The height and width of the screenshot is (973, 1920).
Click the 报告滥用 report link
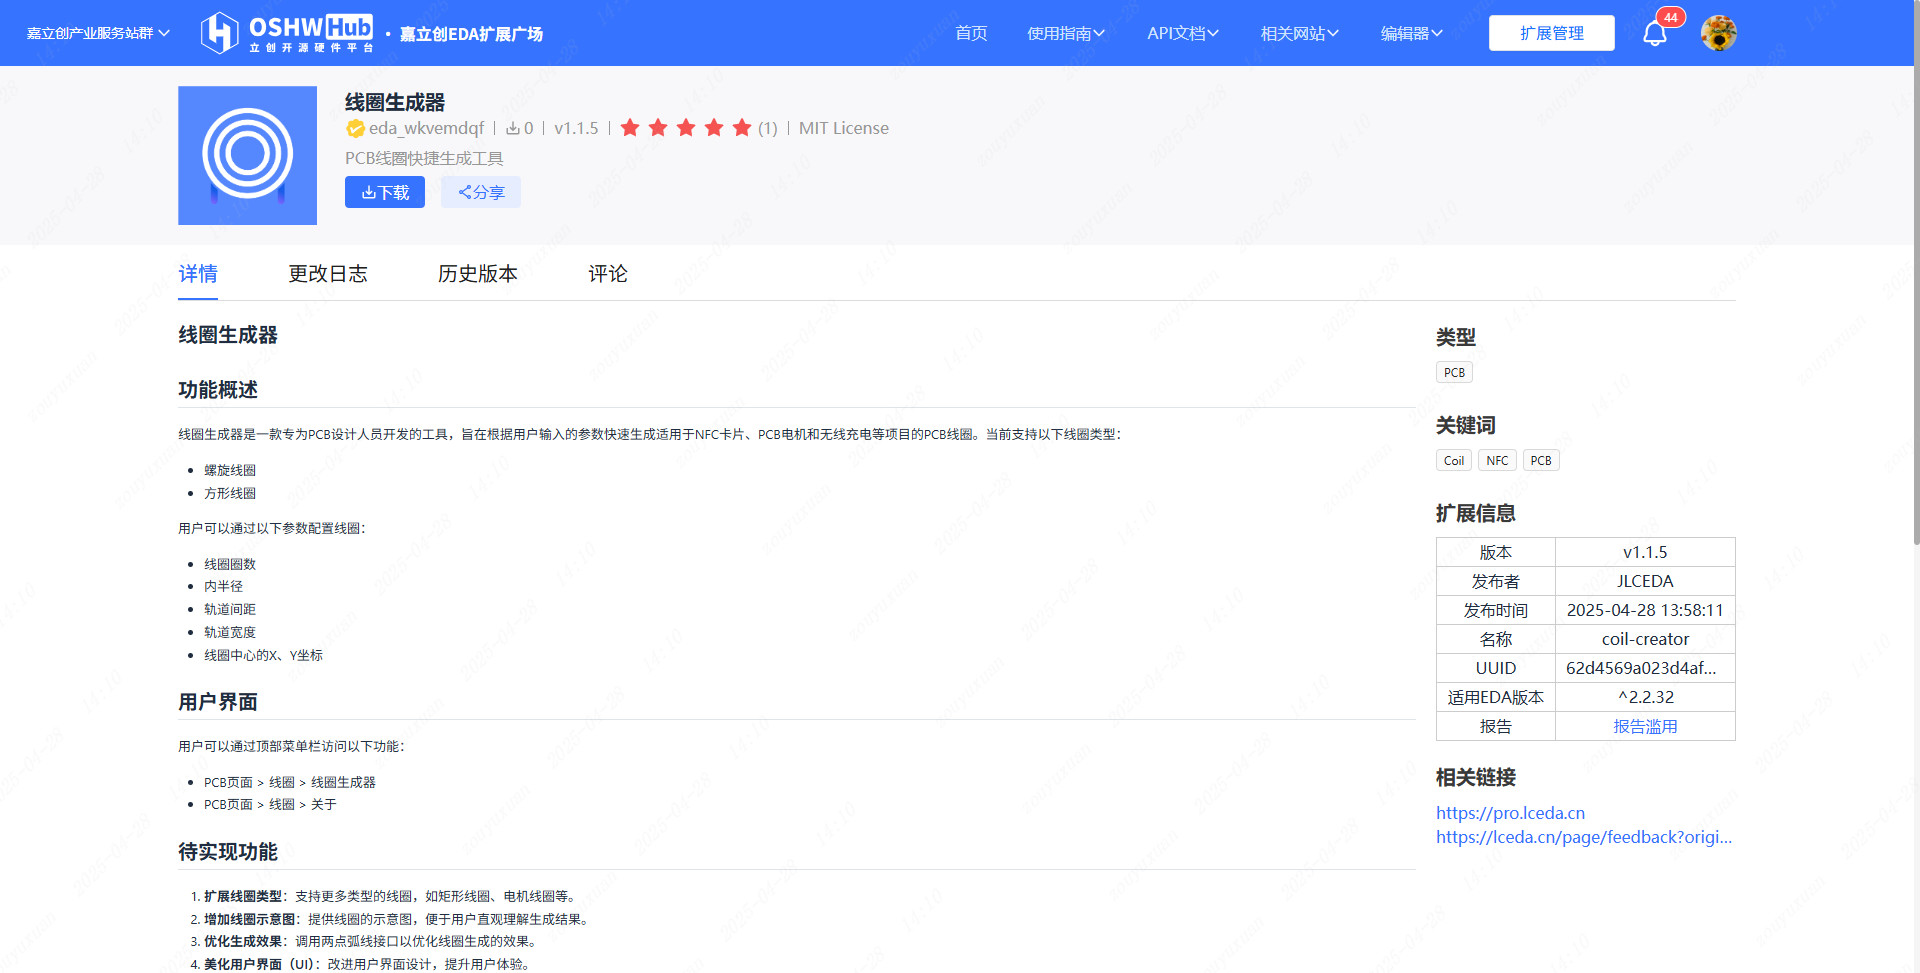click(x=1645, y=726)
